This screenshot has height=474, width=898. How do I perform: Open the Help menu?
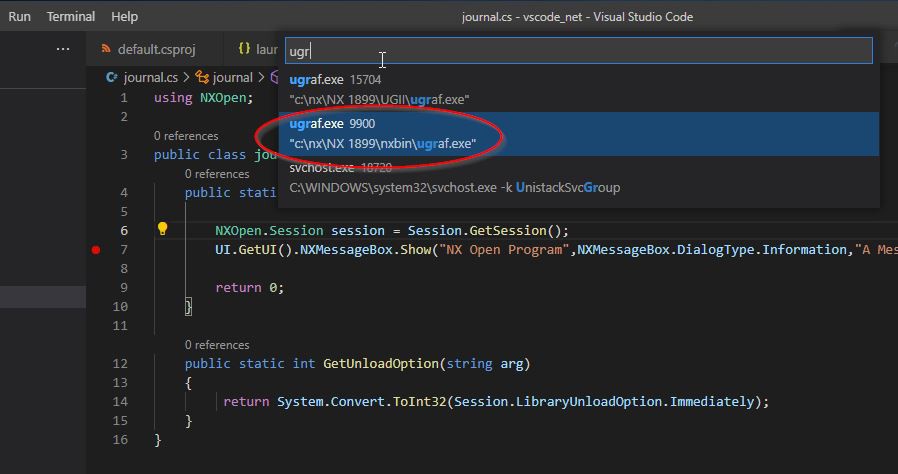pos(125,17)
